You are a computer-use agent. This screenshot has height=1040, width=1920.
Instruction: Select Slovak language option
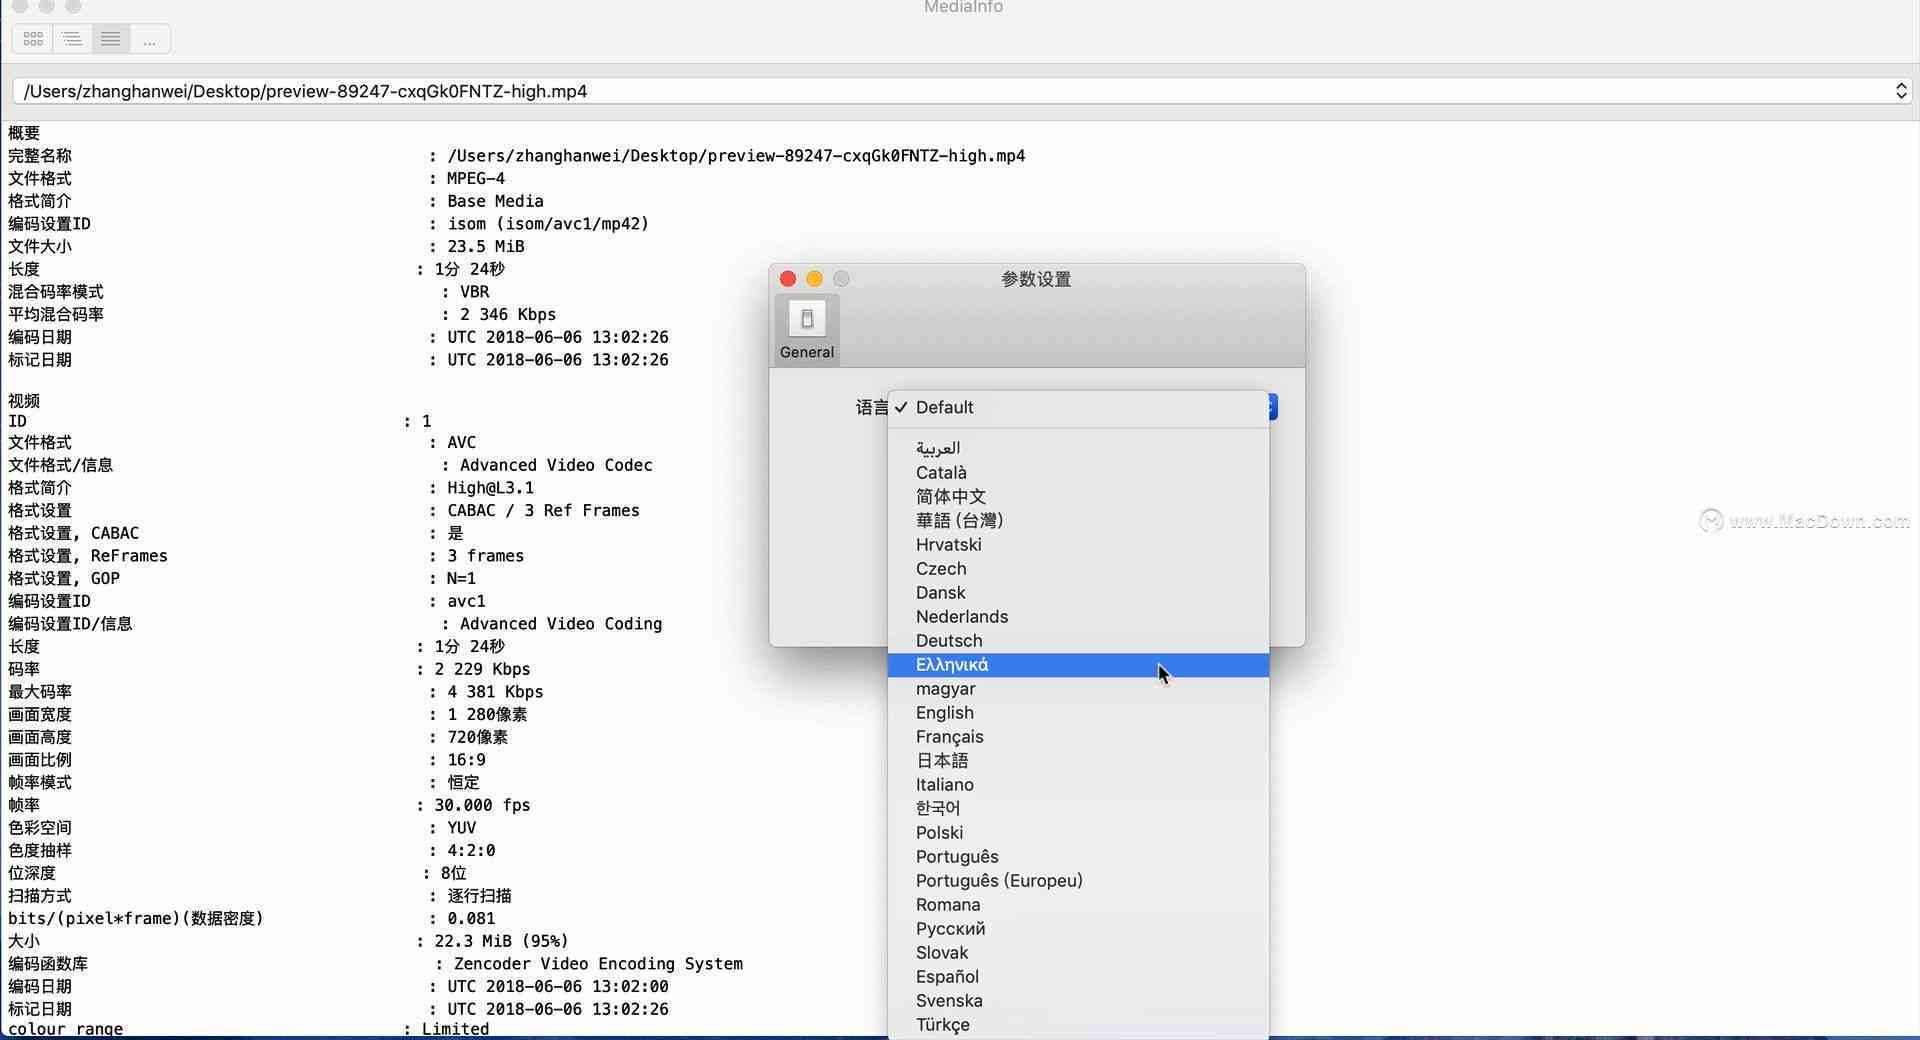coord(1078,952)
